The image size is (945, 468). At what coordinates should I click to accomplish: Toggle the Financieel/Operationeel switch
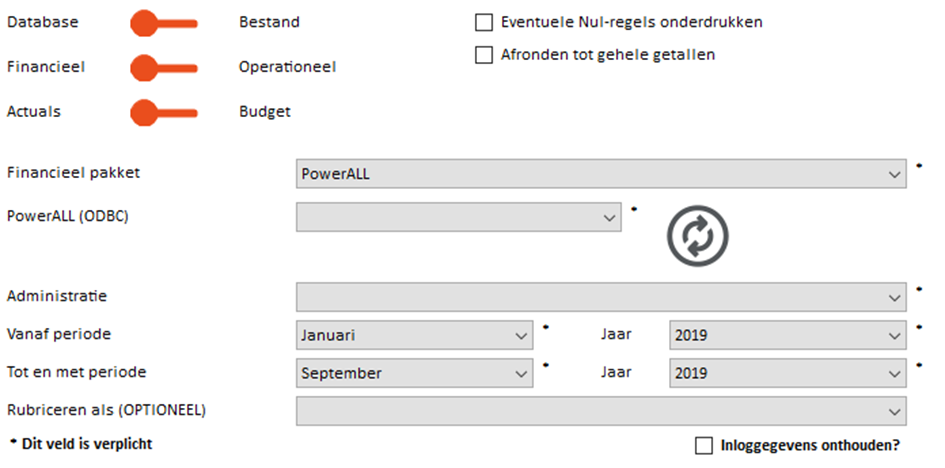click(x=163, y=68)
